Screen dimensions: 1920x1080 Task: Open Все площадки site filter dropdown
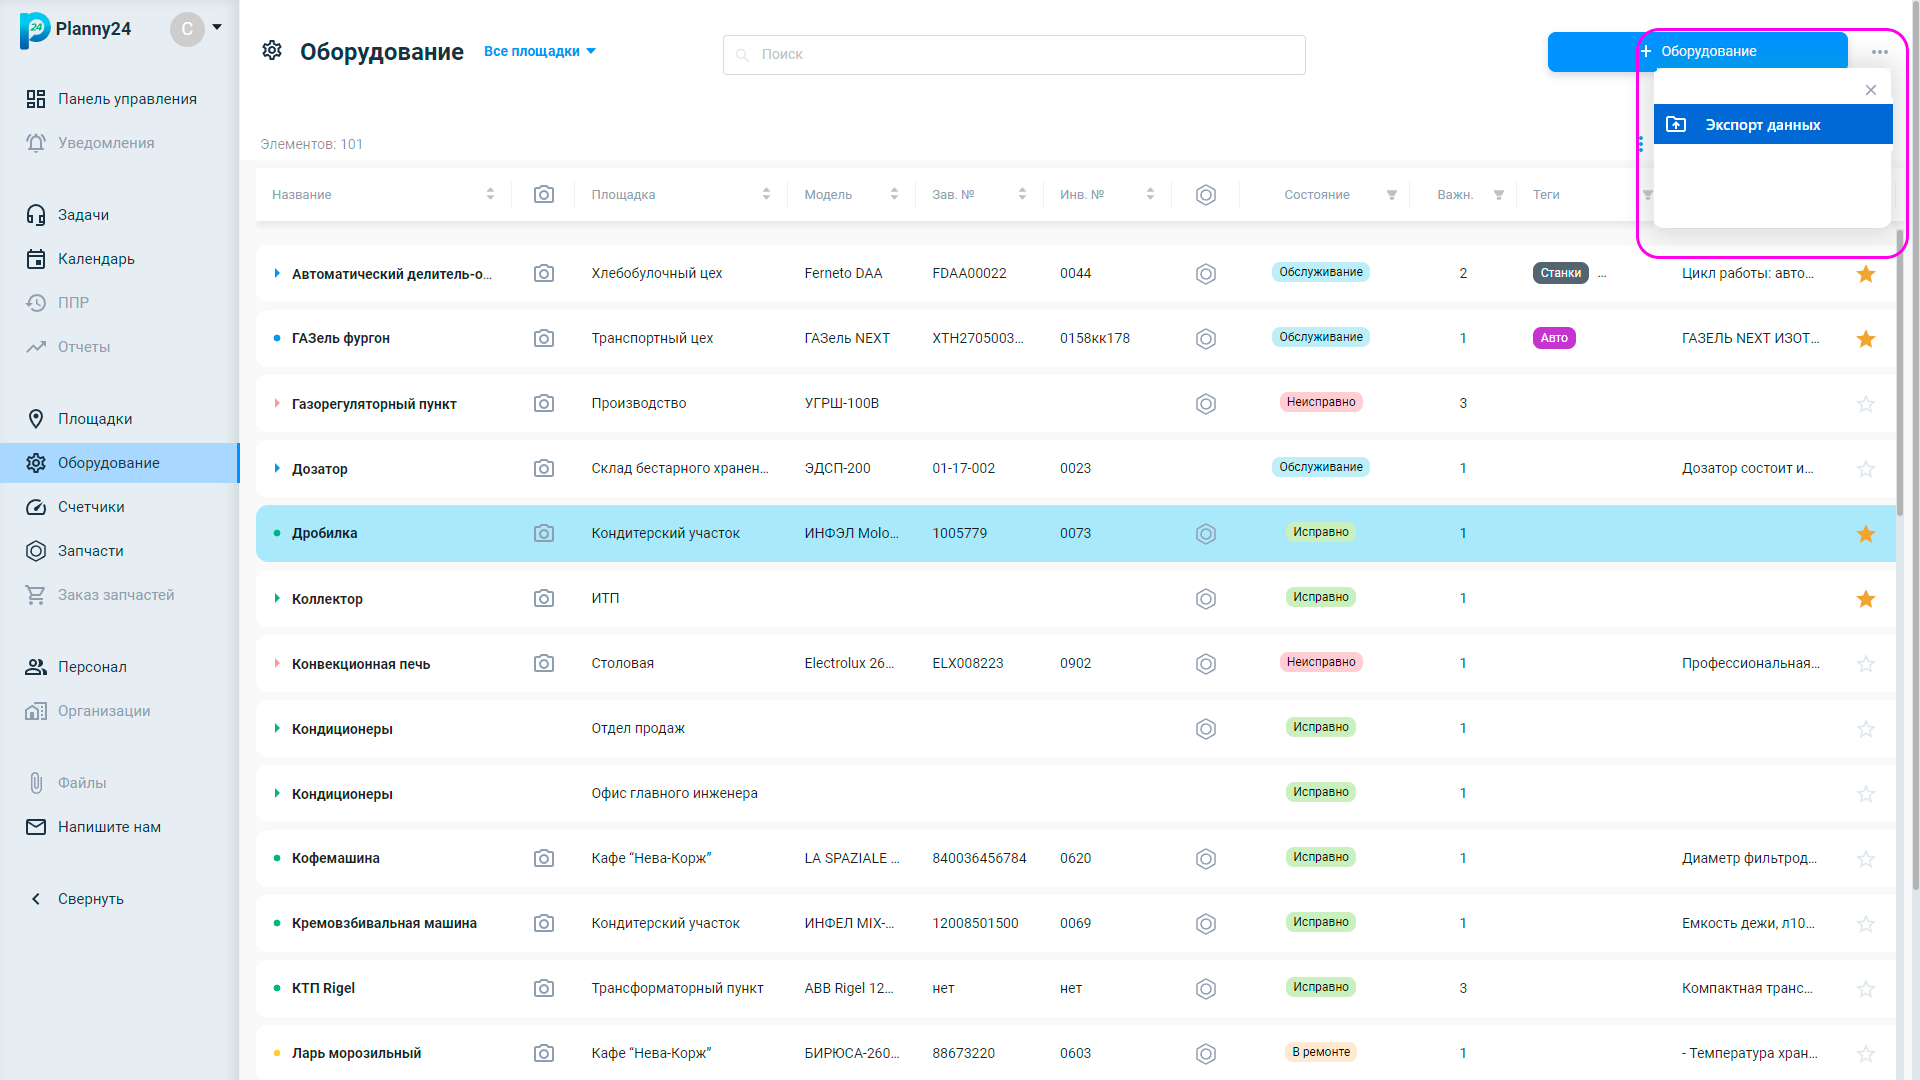(x=540, y=51)
